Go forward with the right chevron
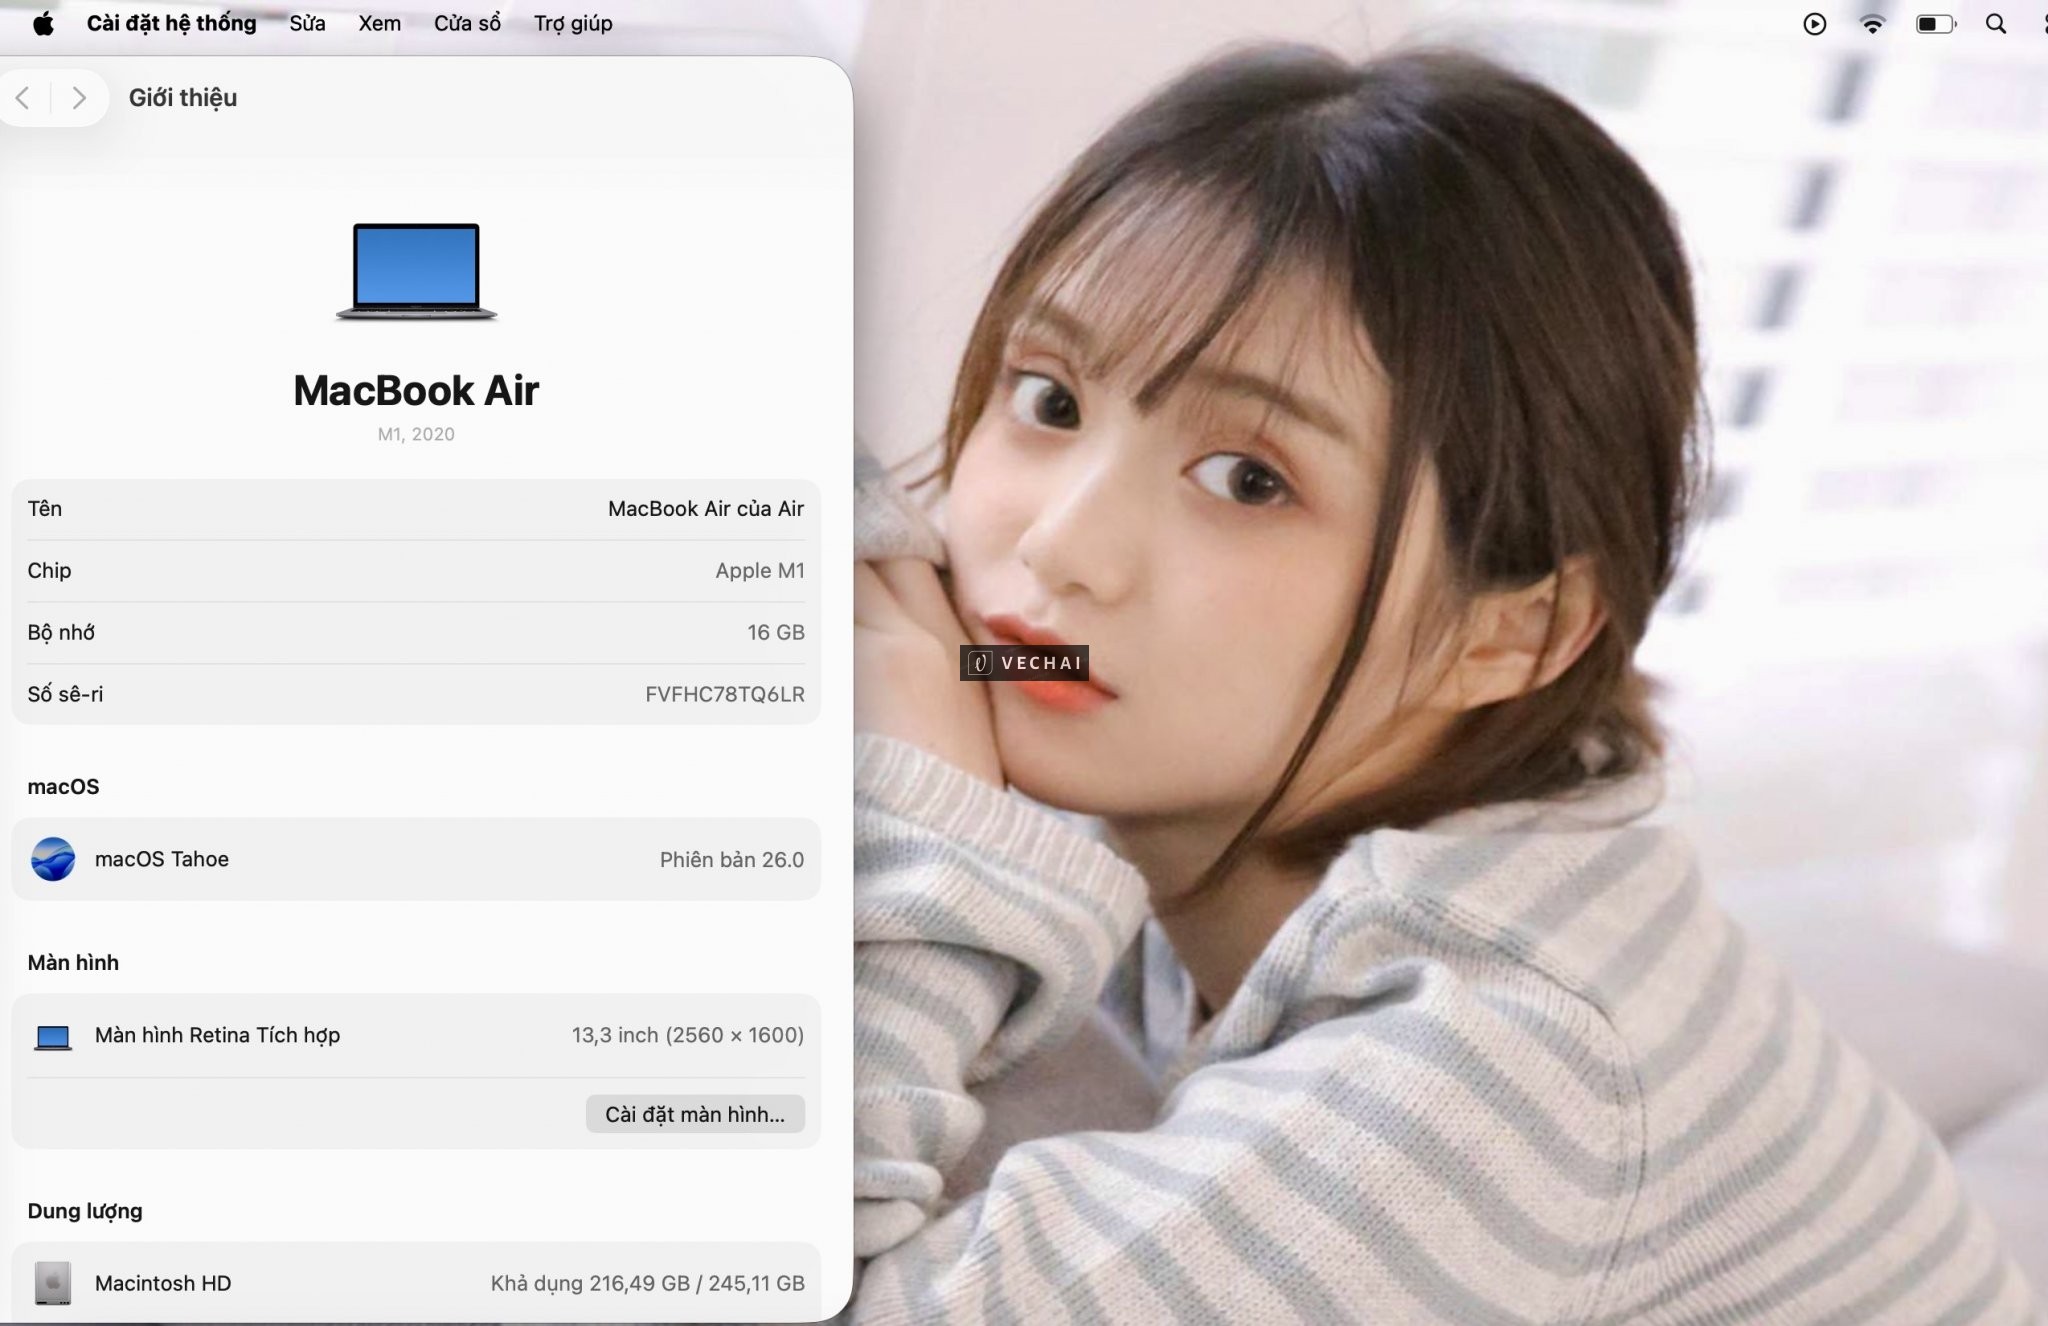The height and width of the screenshot is (1326, 2048). [x=79, y=98]
